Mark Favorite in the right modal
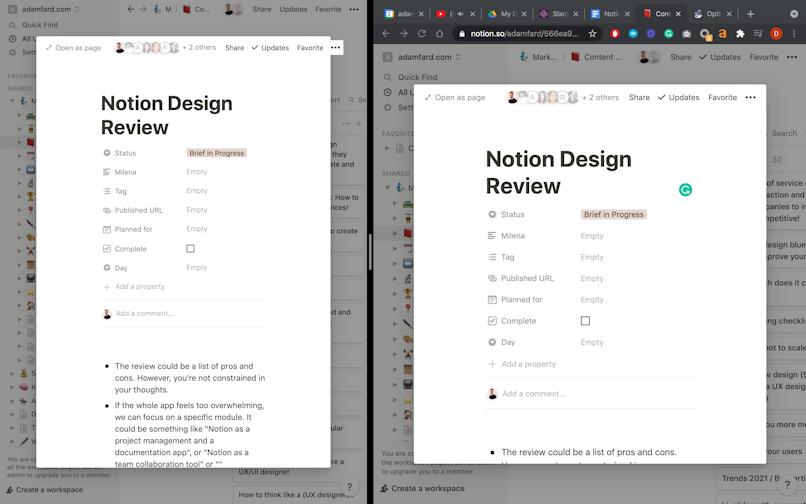Screen dimensions: 806x504 coord(722,97)
